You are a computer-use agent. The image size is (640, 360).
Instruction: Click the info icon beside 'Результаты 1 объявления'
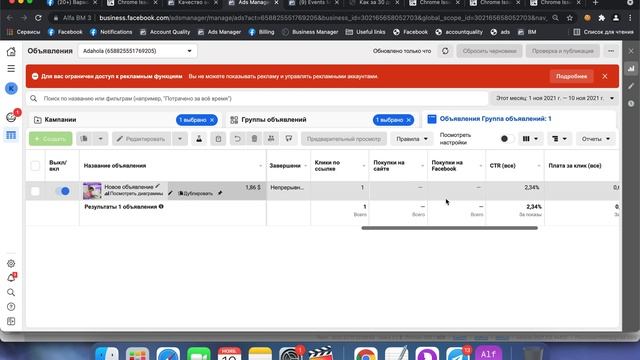point(161,207)
